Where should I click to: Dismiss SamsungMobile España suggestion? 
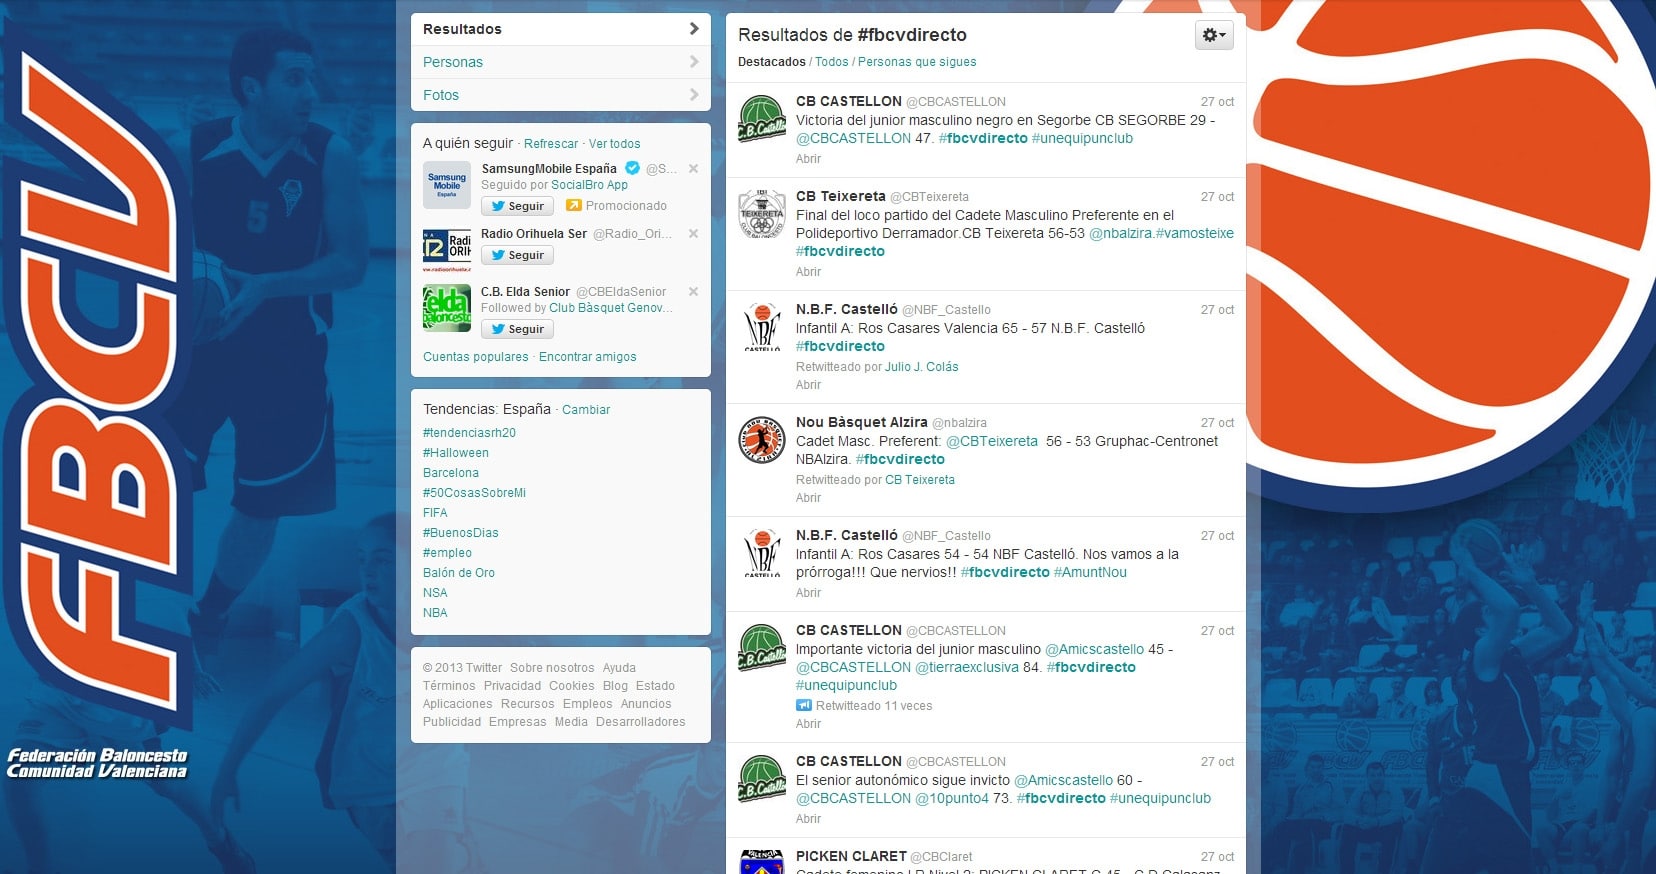pyautogui.click(x=693, y=169)
